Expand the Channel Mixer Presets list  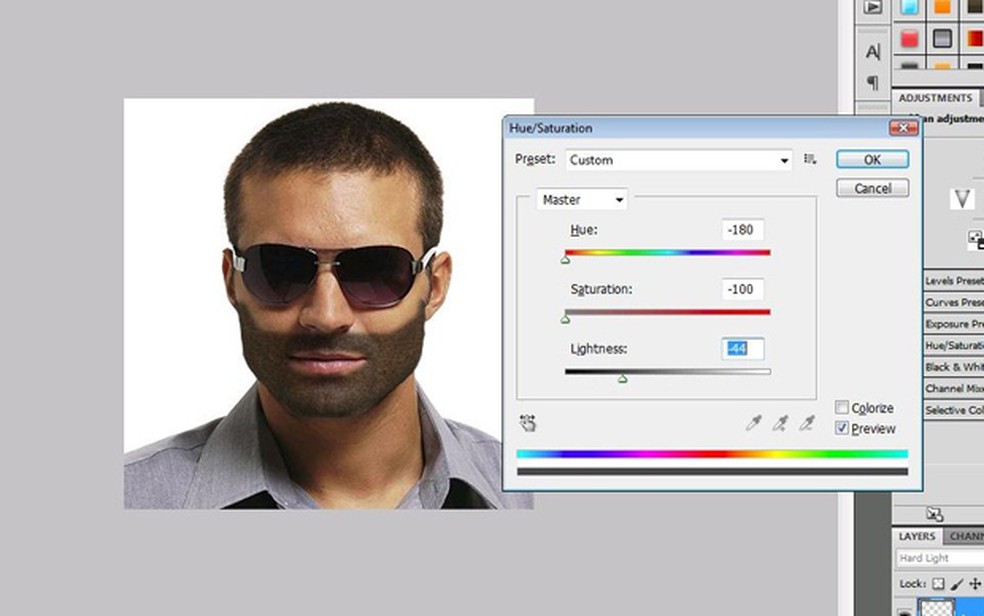click(954, 388)
